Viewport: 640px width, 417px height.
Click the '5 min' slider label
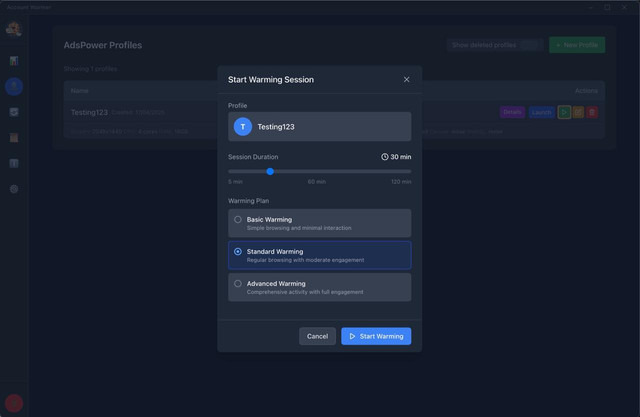click(x=235, y=182)
